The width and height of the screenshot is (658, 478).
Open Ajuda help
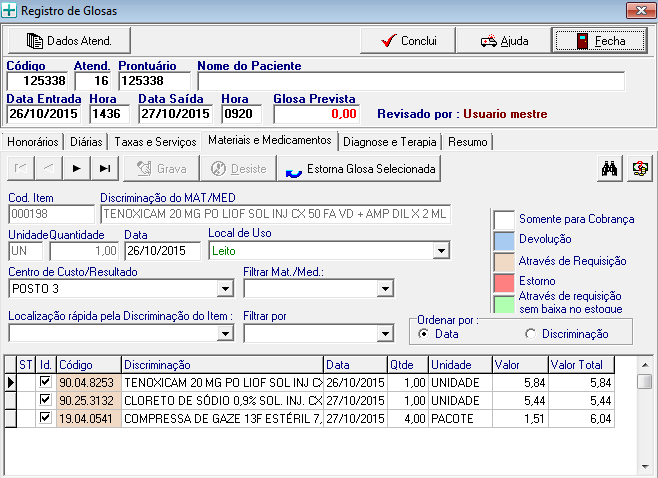pos(504,41)
